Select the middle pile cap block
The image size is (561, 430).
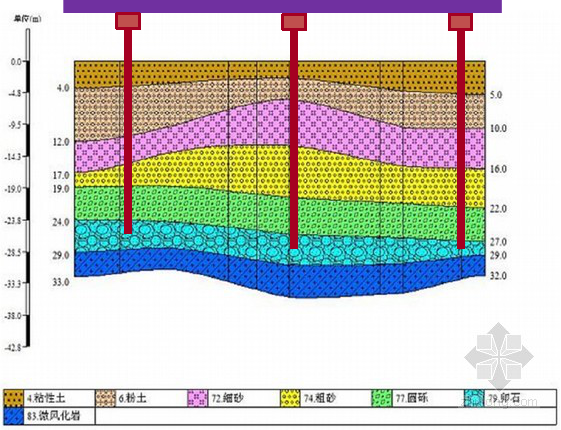tap(294, 21)
